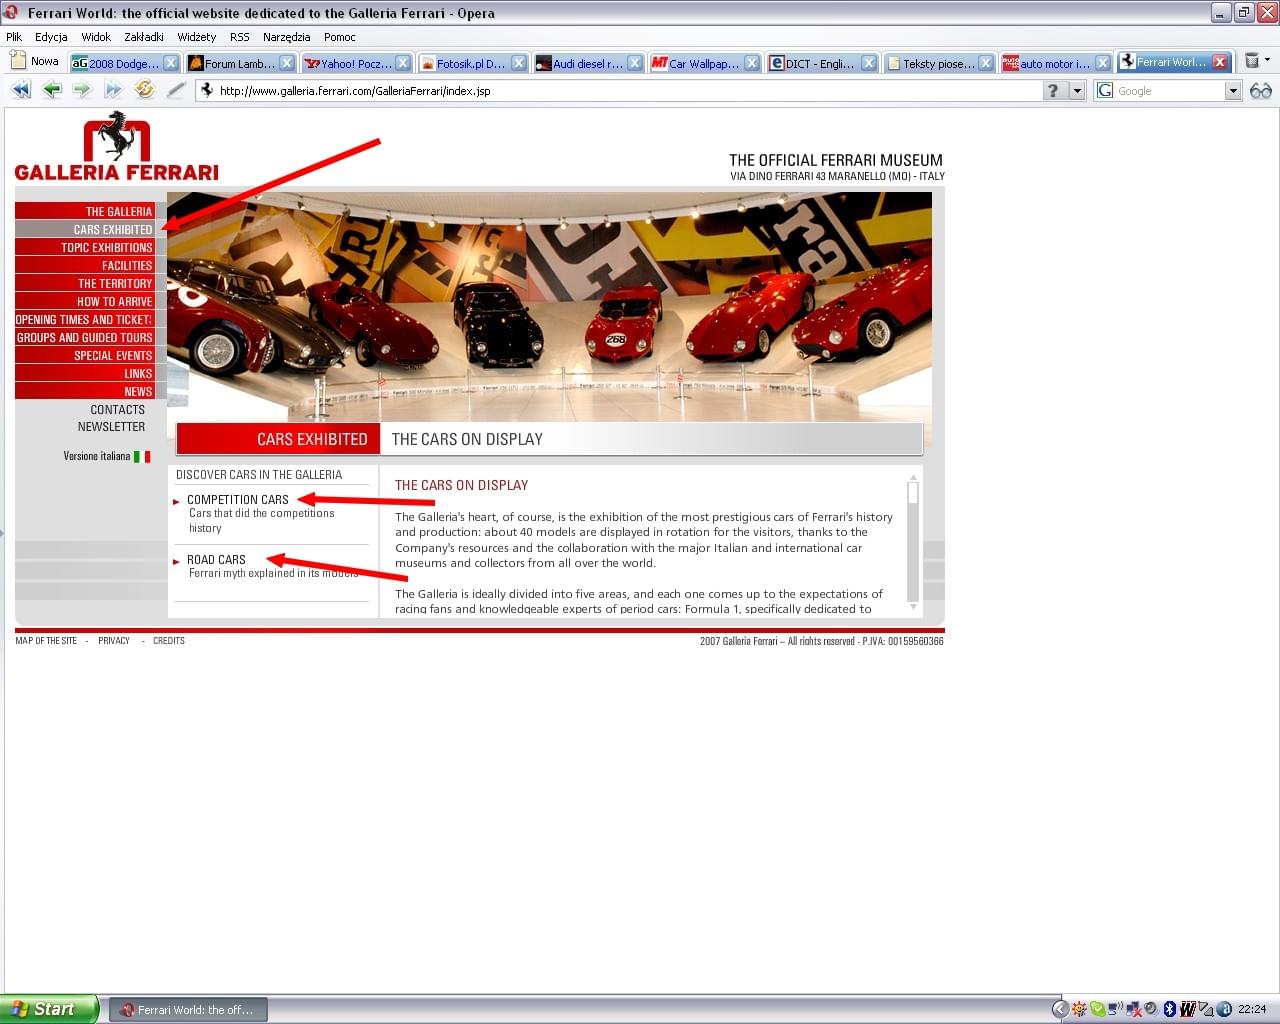
Task: Open the Widok menu
Action: tap(96, 37)
